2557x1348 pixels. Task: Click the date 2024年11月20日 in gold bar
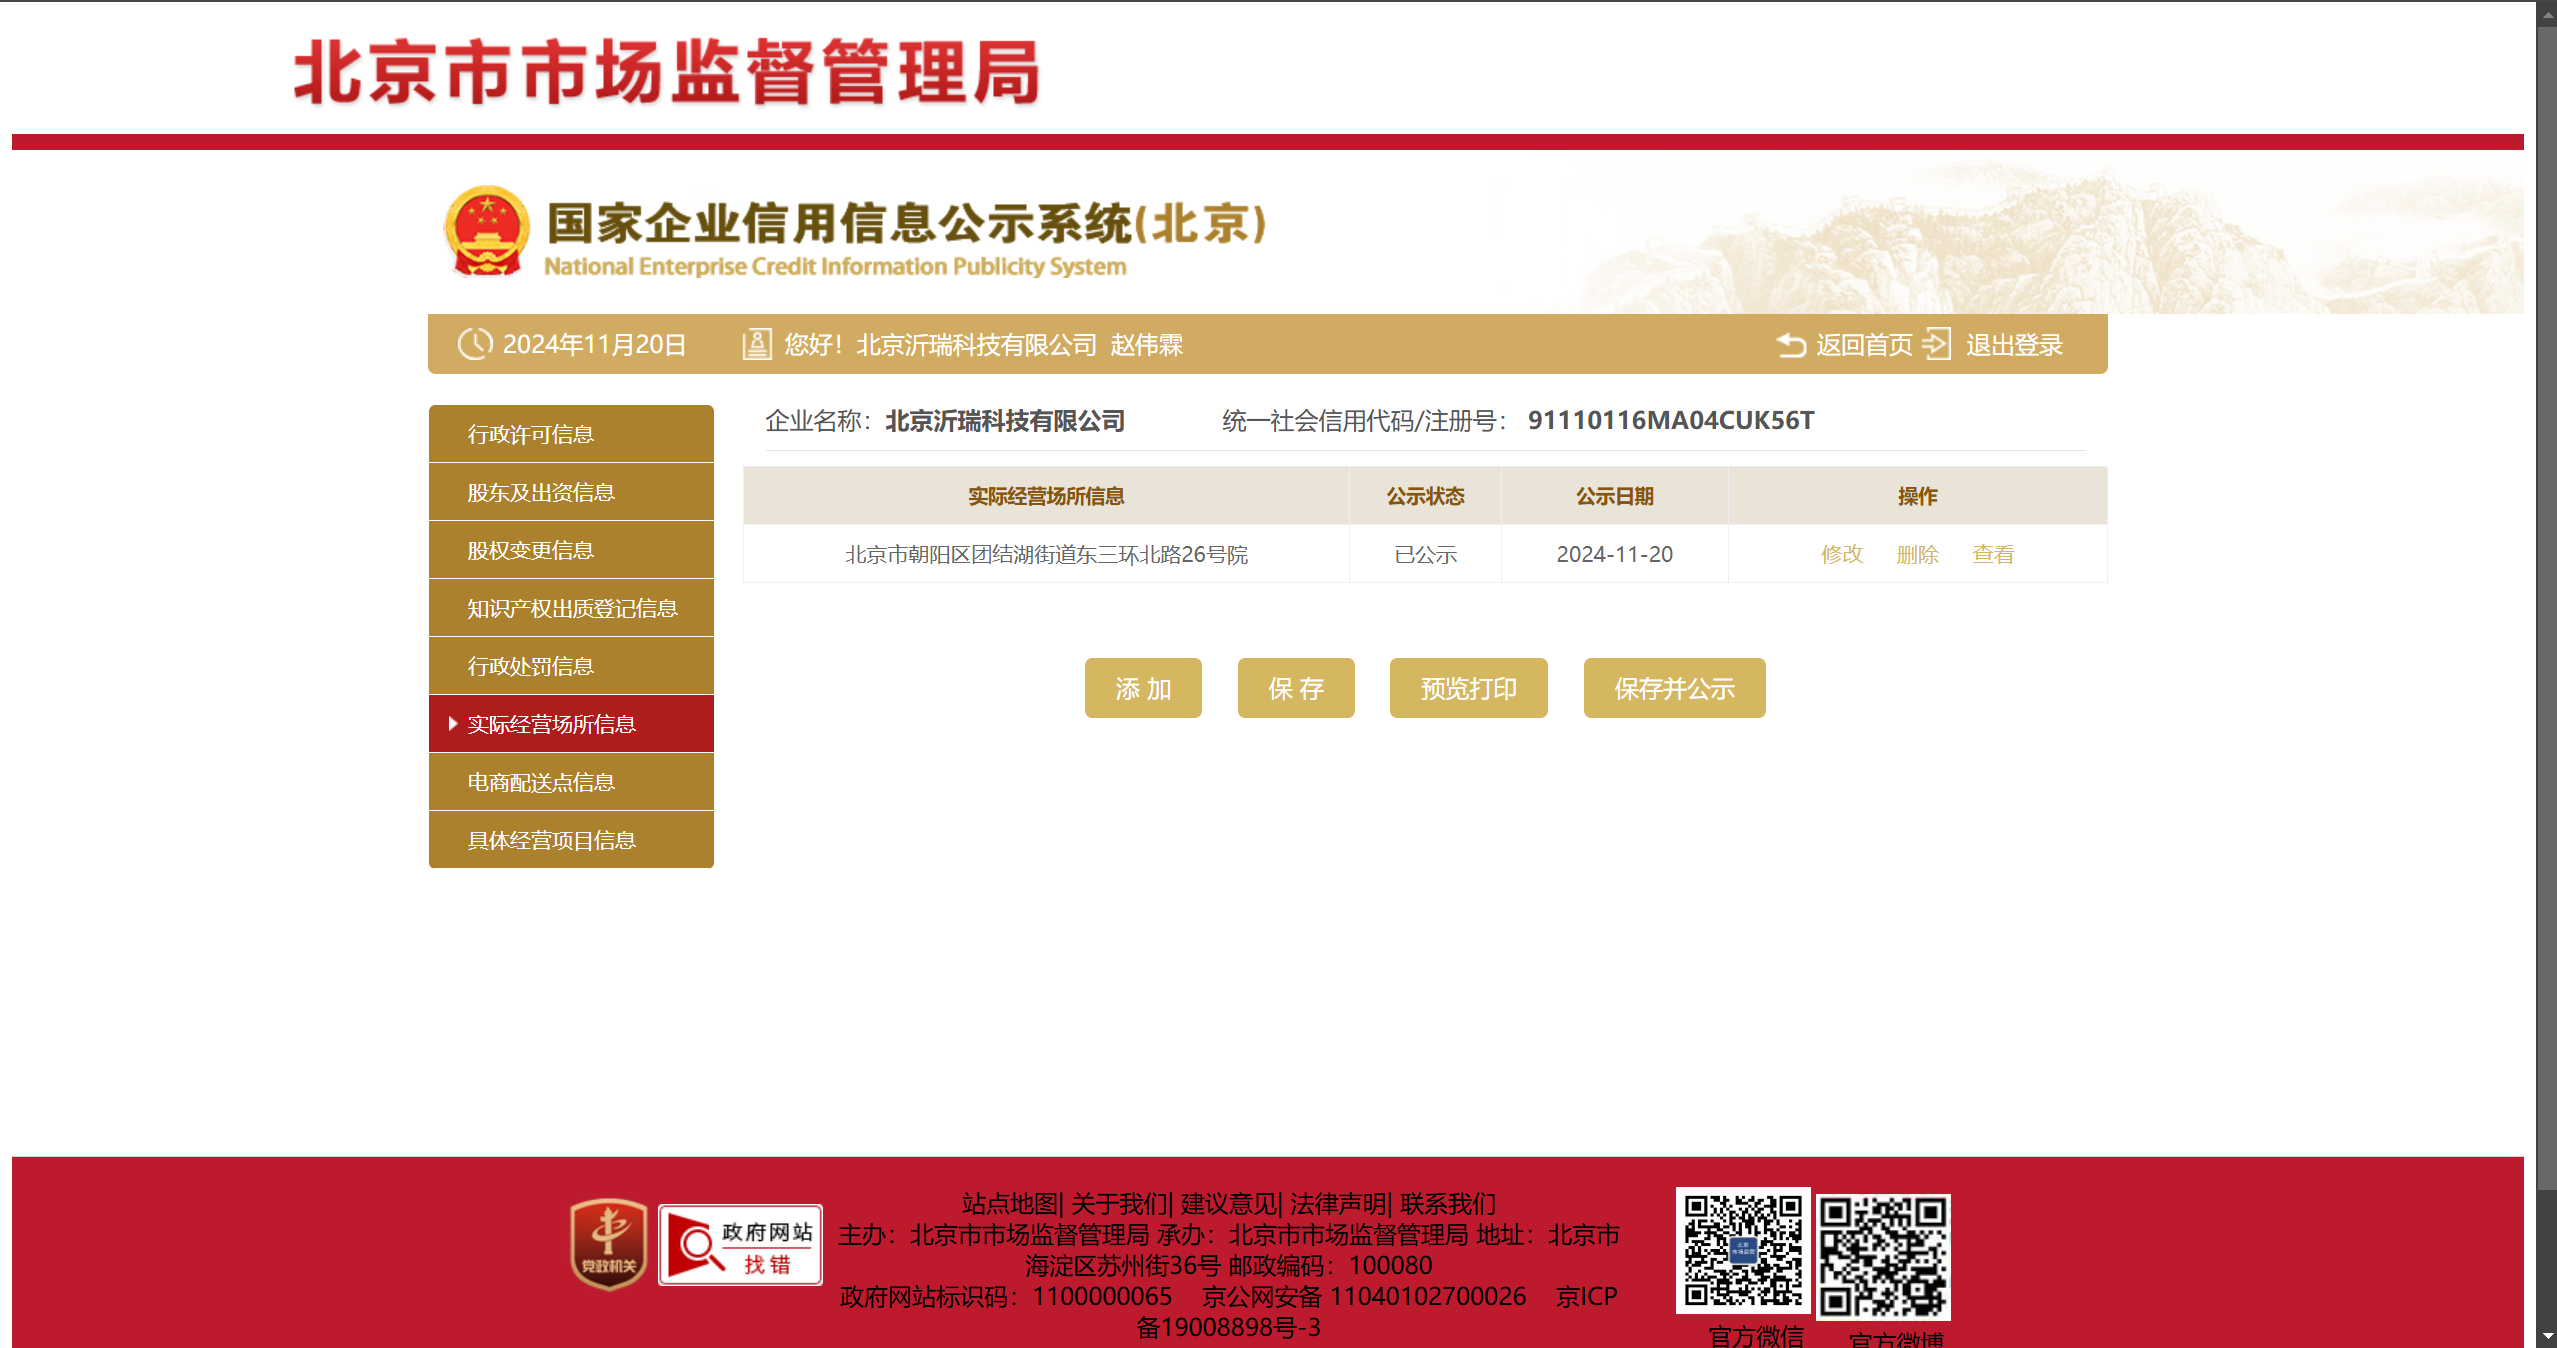[x=594, y=345]
